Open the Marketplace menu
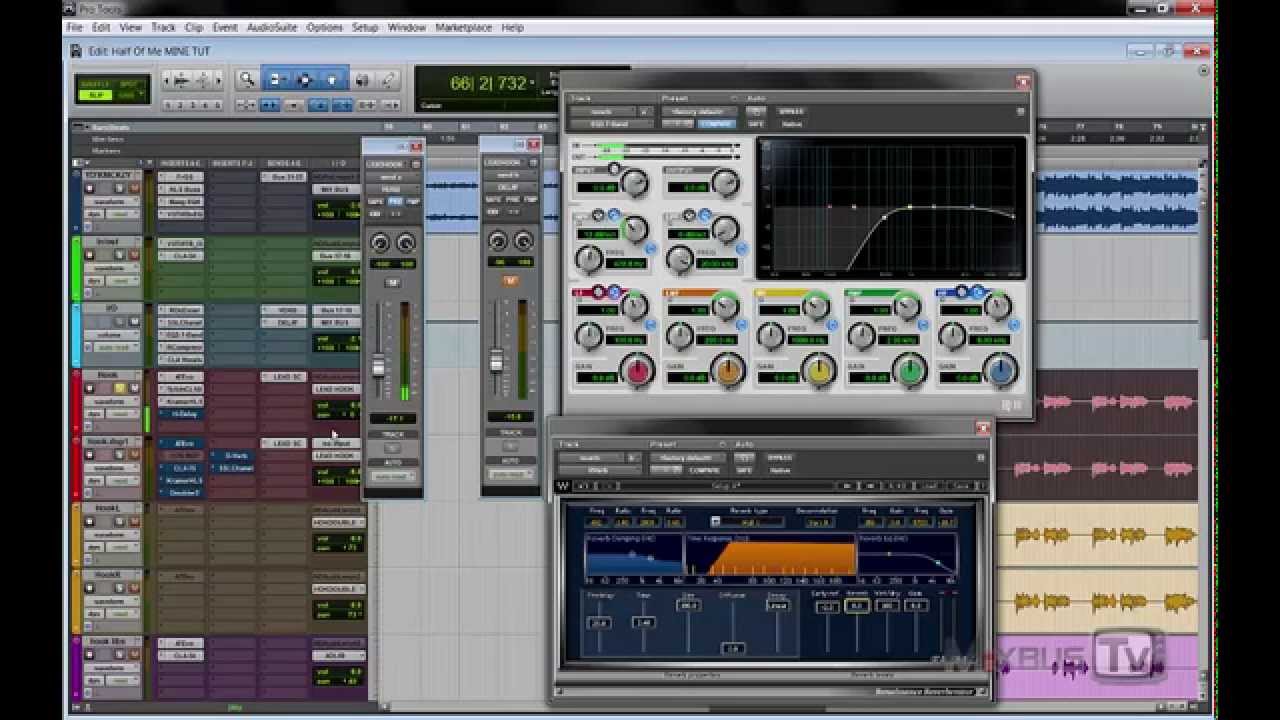Viewport: 1280px width, 720px height. [464, 27]
